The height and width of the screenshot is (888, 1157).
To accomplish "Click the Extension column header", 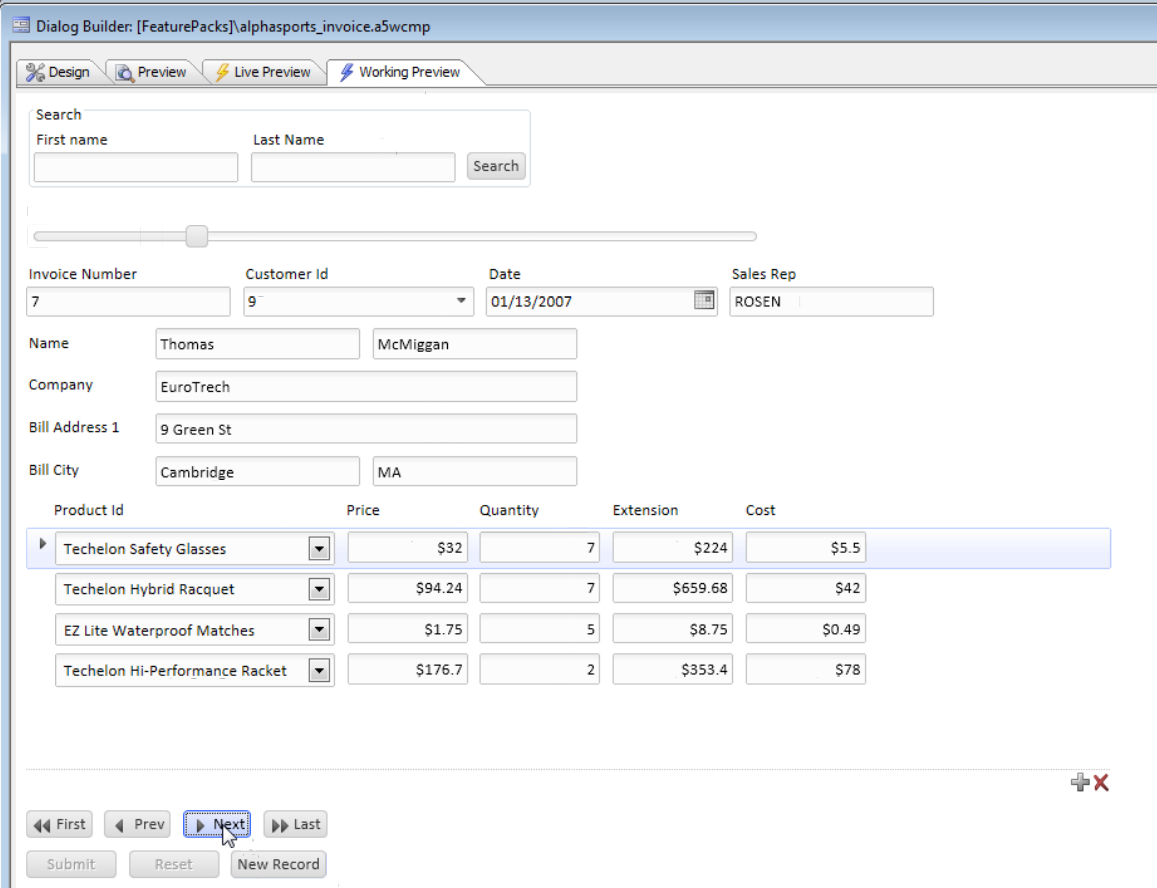I will click(645, 510).
